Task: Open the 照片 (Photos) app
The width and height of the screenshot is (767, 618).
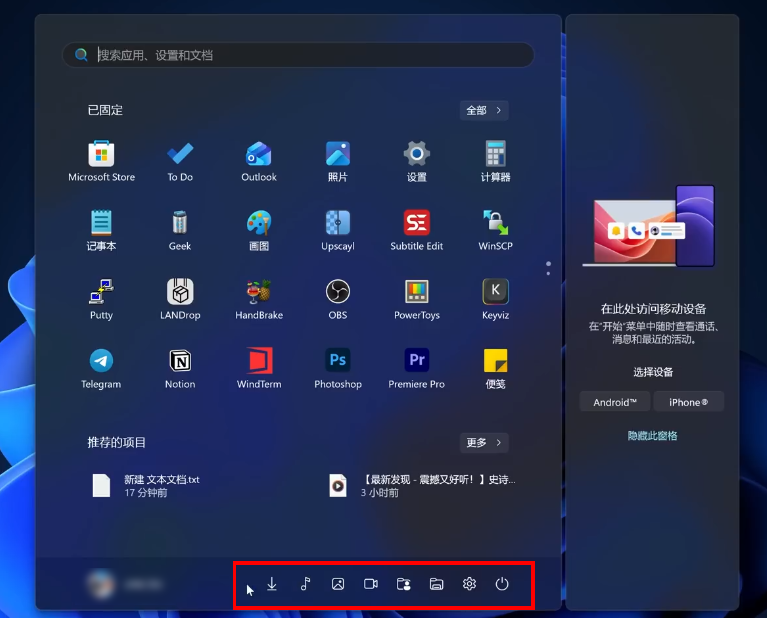Action: coord(338,161)
